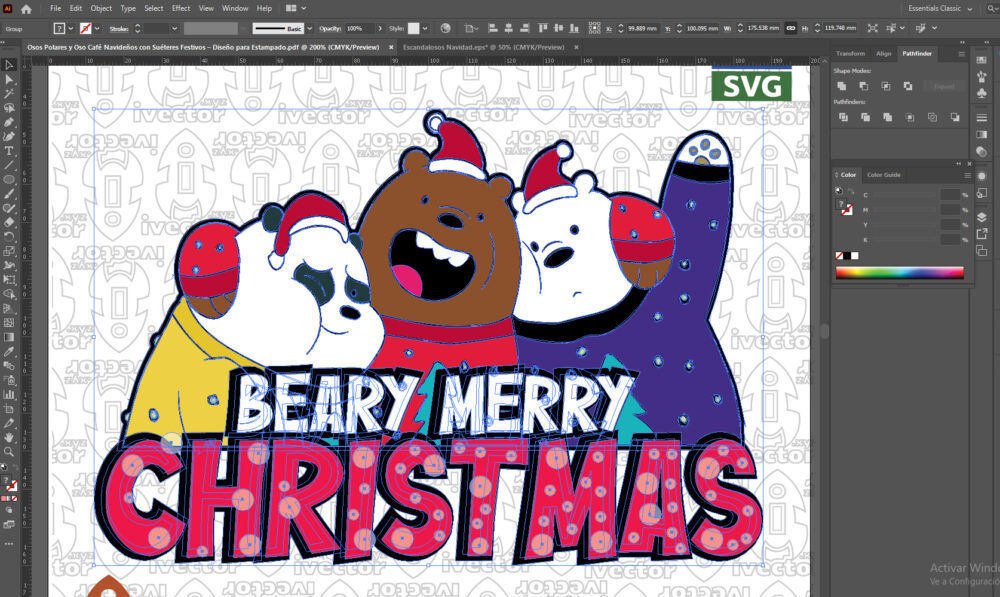Open the stroke weight dropdown
1000x597 pixels.
[x=173, y=29]
